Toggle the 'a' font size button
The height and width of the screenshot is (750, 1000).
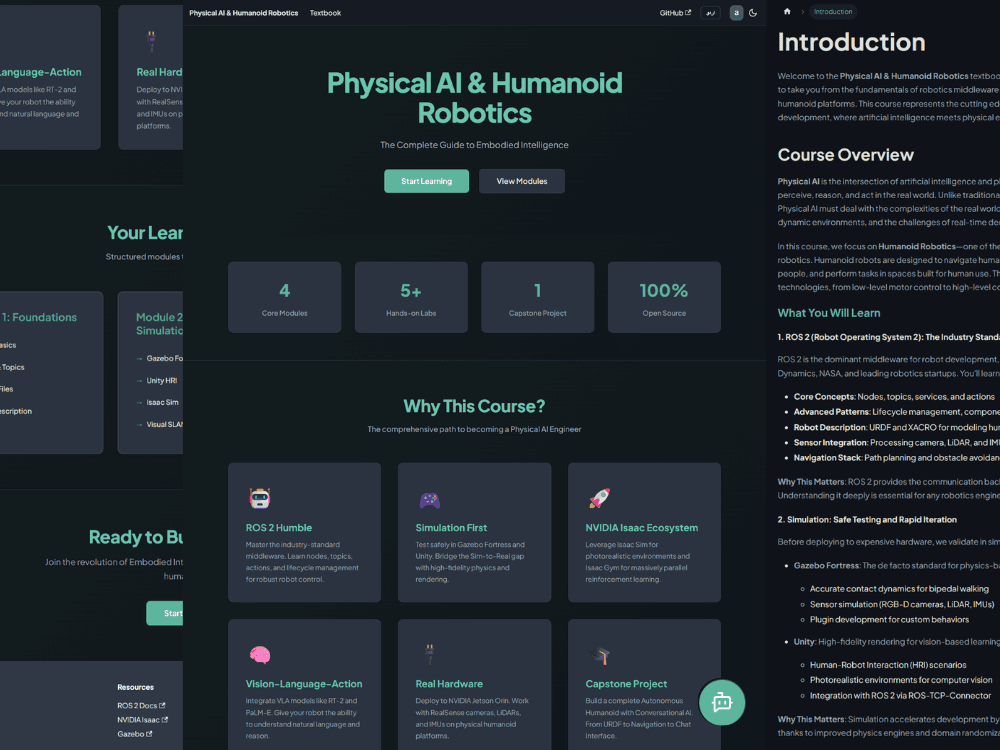(736, 13)
